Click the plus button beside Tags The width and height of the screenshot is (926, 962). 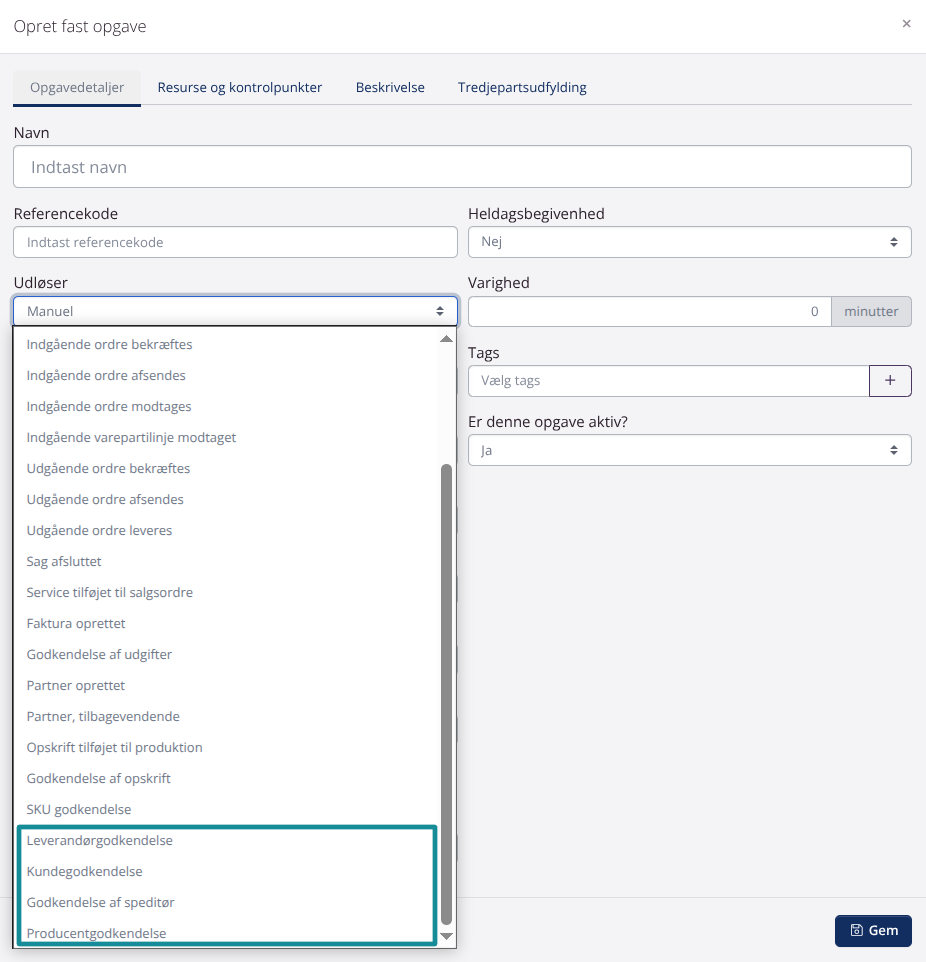point(890,381)
